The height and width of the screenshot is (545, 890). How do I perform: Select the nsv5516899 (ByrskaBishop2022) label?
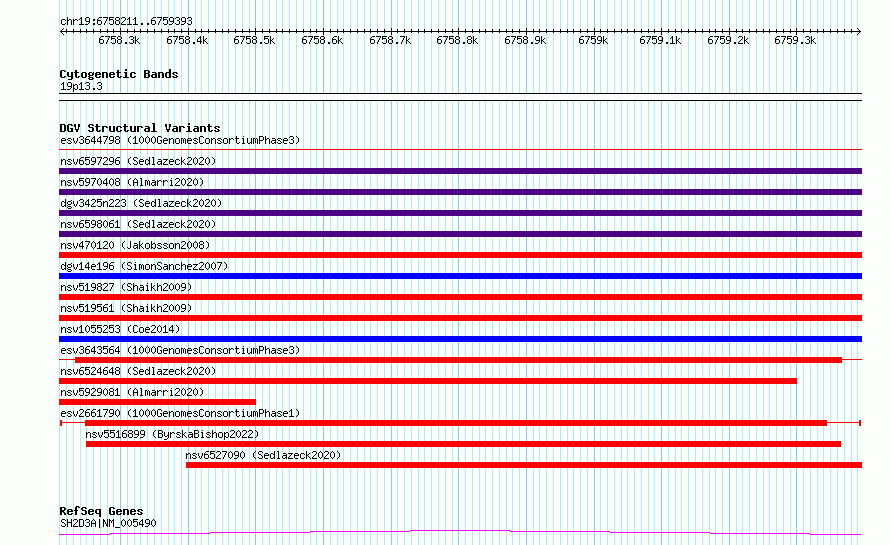172,434
